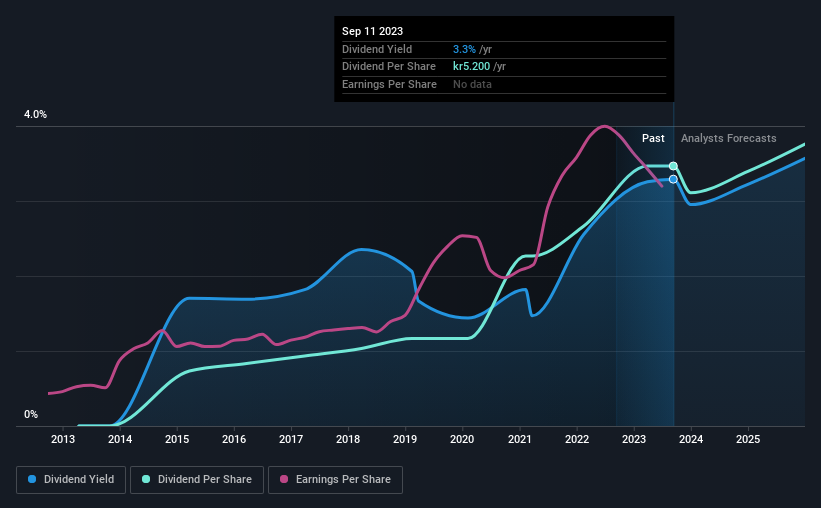Image resolution: width=821 pixels, height=508 pixels.
Task: Select the teal data point marker on chart
Action: (x=673, y=166)
